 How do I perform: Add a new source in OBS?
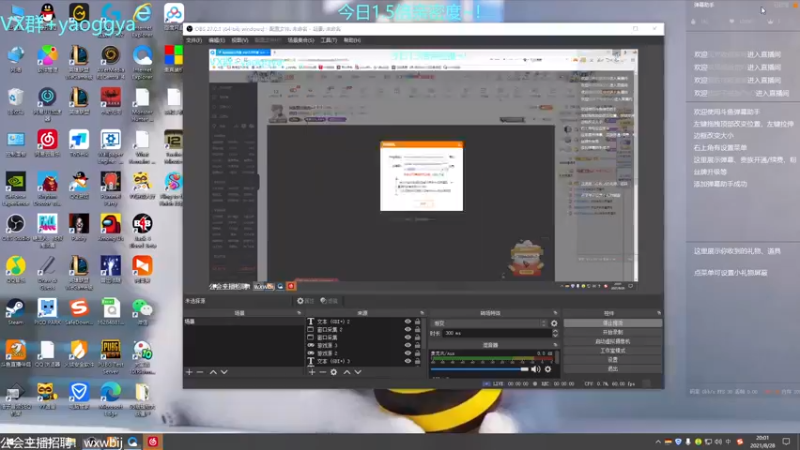(x=312, y=372)
